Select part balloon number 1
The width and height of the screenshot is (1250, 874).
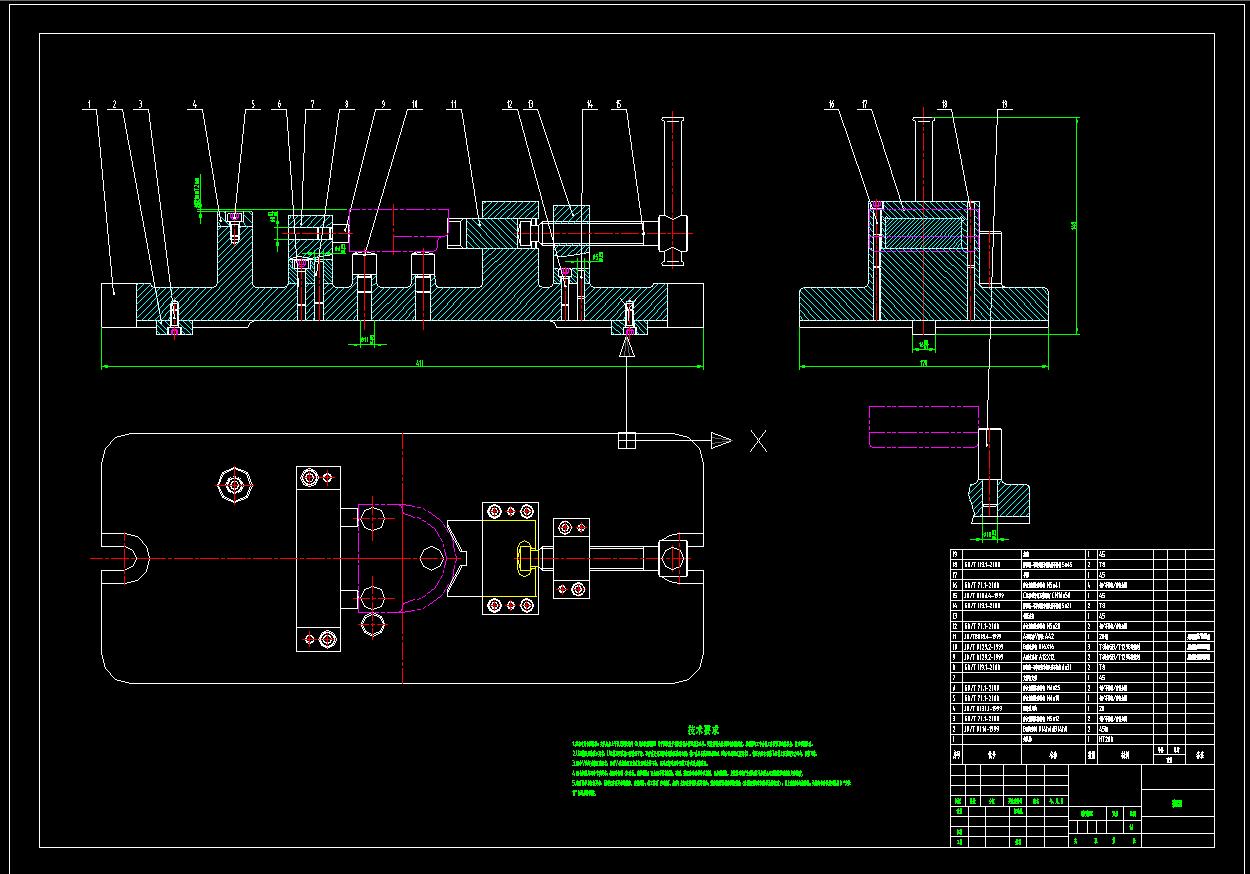coord(89,103)
